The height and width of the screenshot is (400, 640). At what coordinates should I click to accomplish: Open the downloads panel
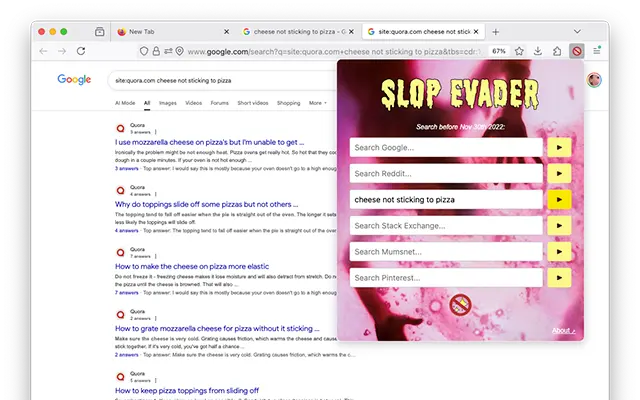538,51
